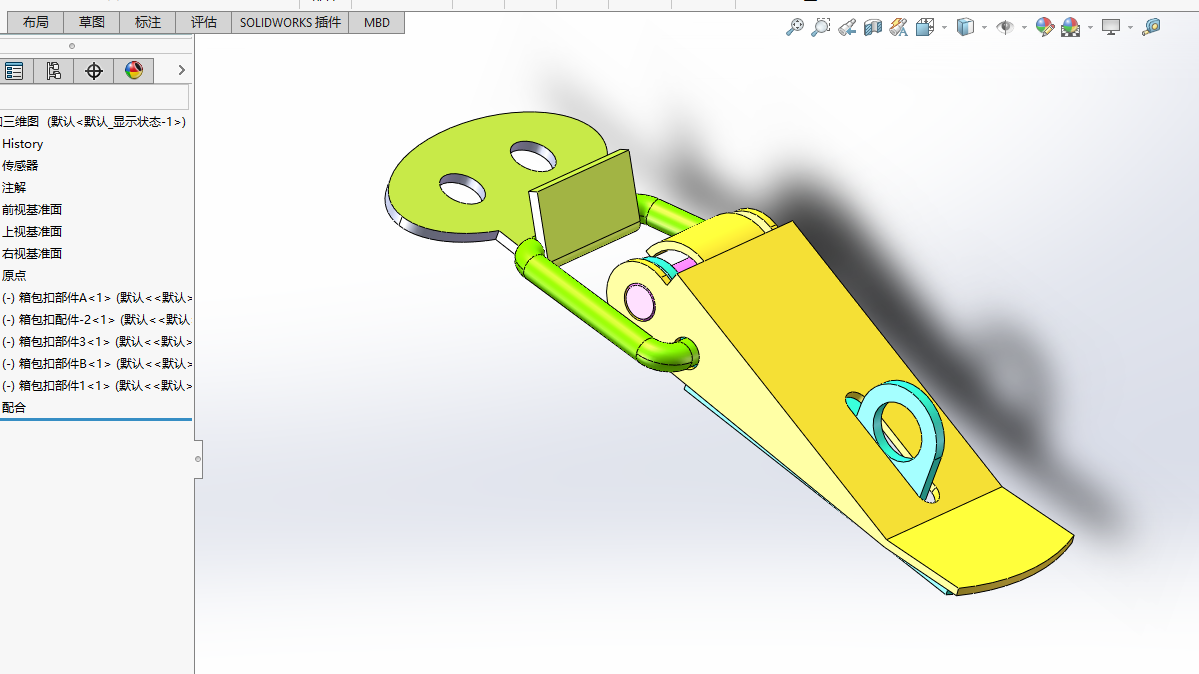
Task: Open the 评估 ribbon tab
Action: click(203, 22)
